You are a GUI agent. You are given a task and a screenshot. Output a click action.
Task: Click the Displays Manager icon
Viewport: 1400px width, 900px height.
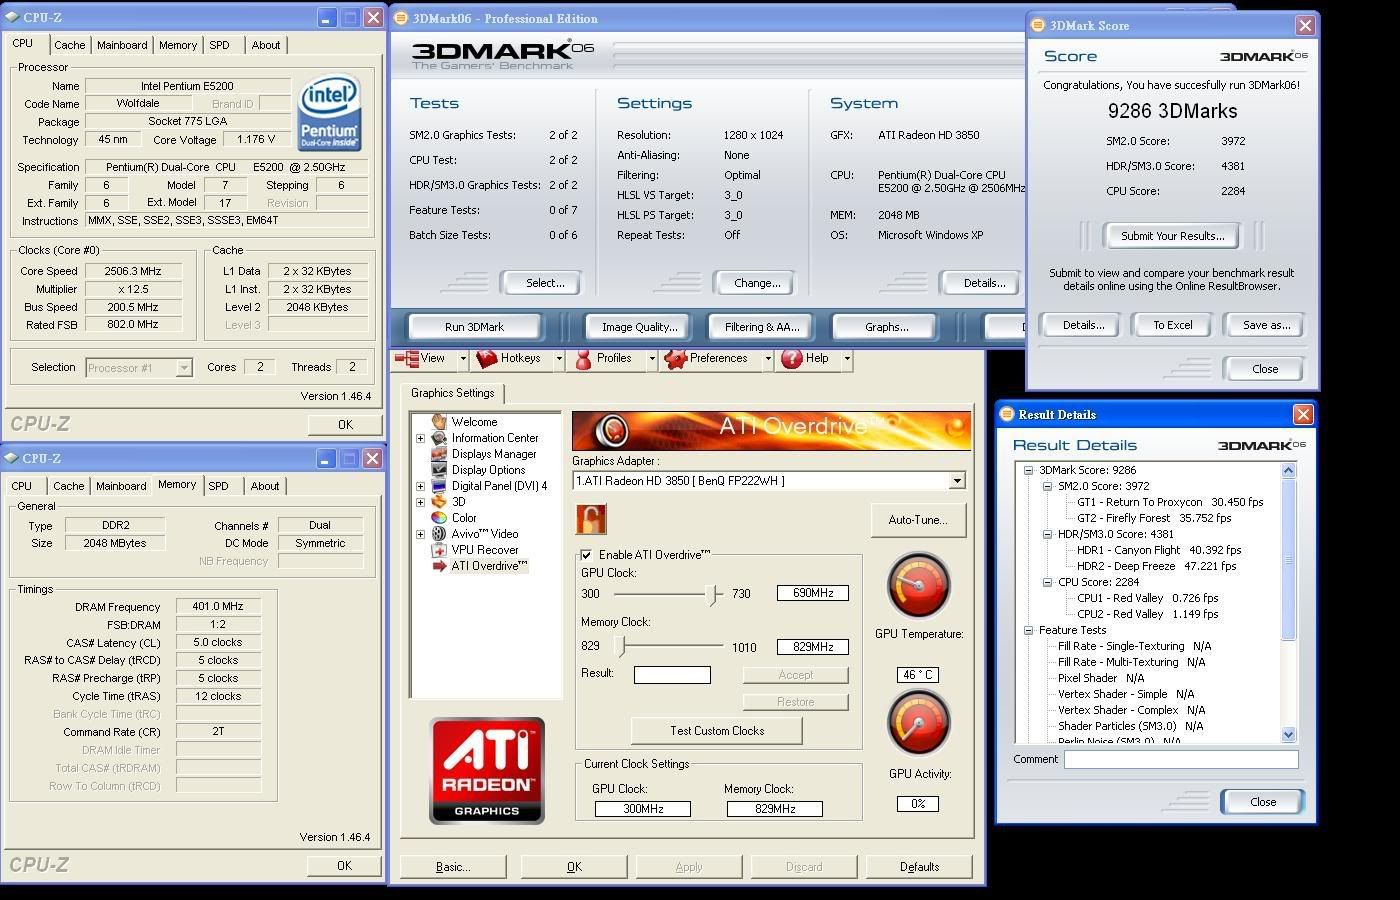tap(438, 454)
